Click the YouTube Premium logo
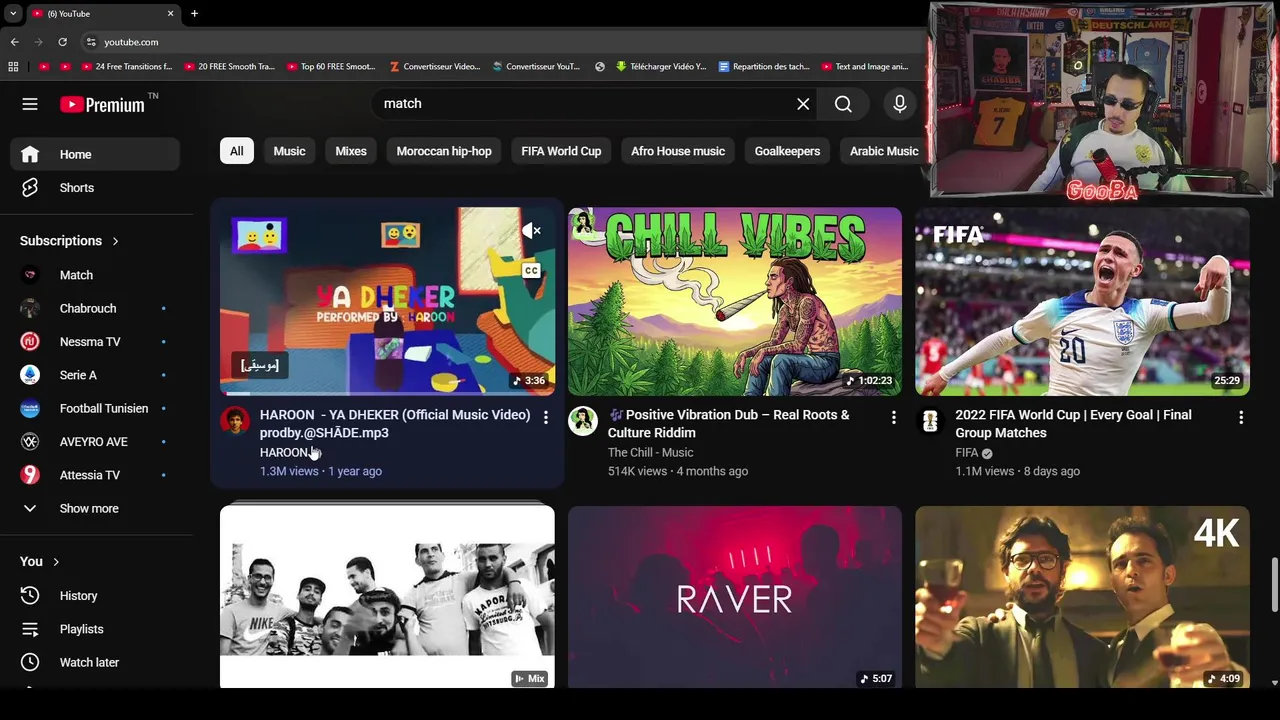 tap(102, 104)
